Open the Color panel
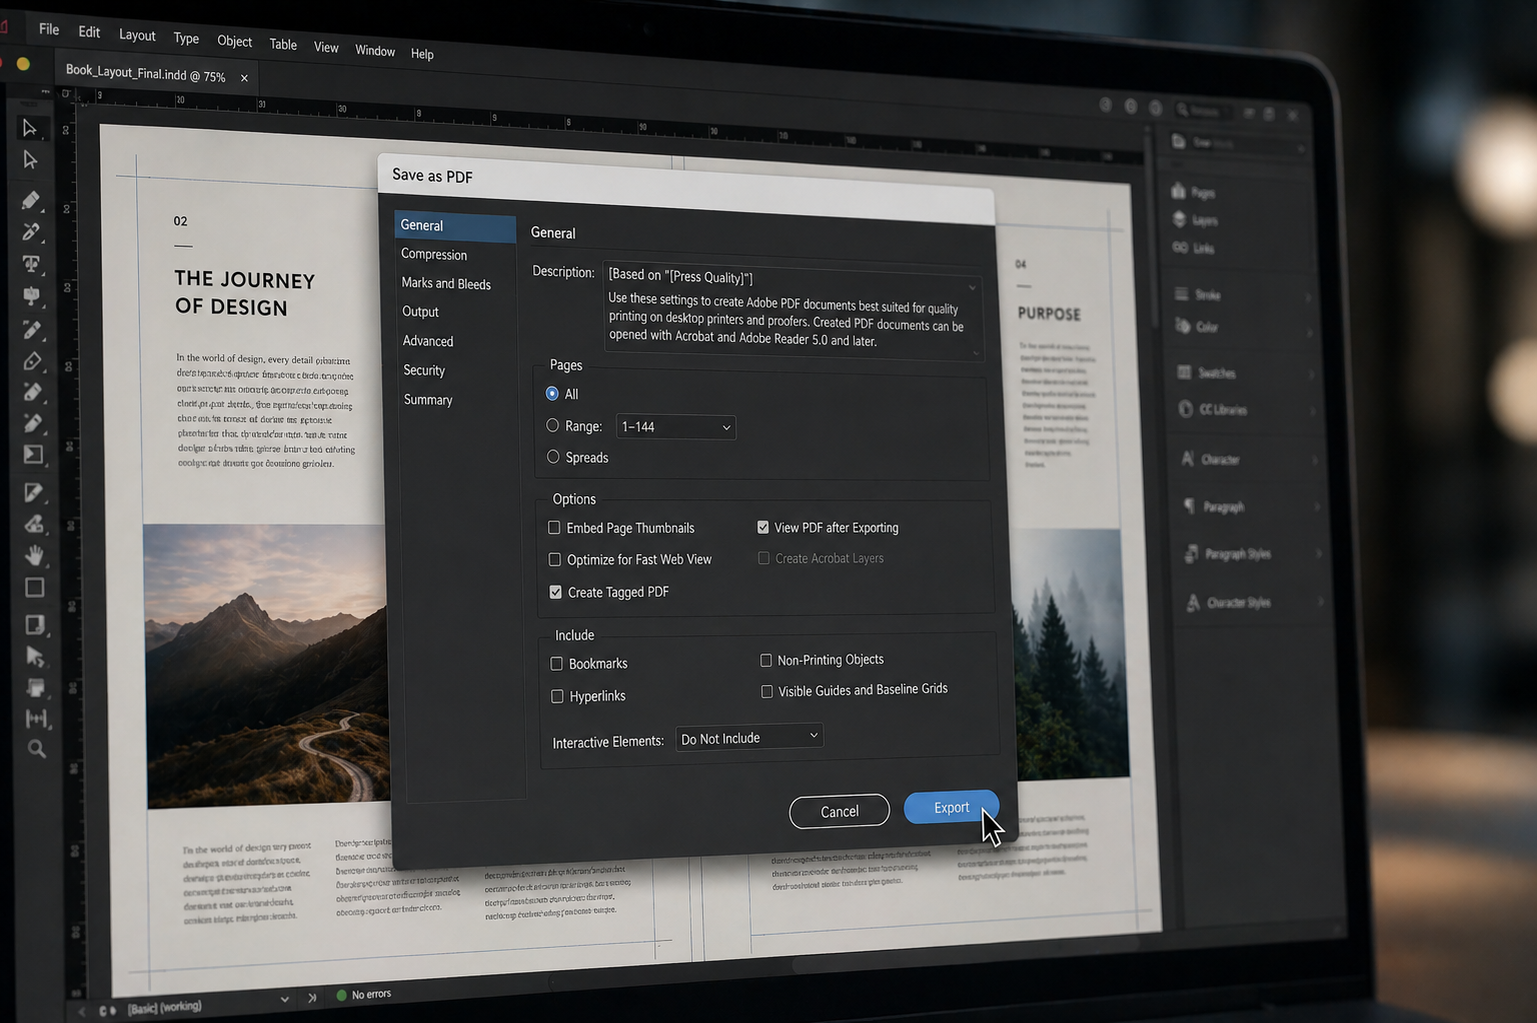The height and width of the screenshot is (1023, 1537). click(1197, 327)
